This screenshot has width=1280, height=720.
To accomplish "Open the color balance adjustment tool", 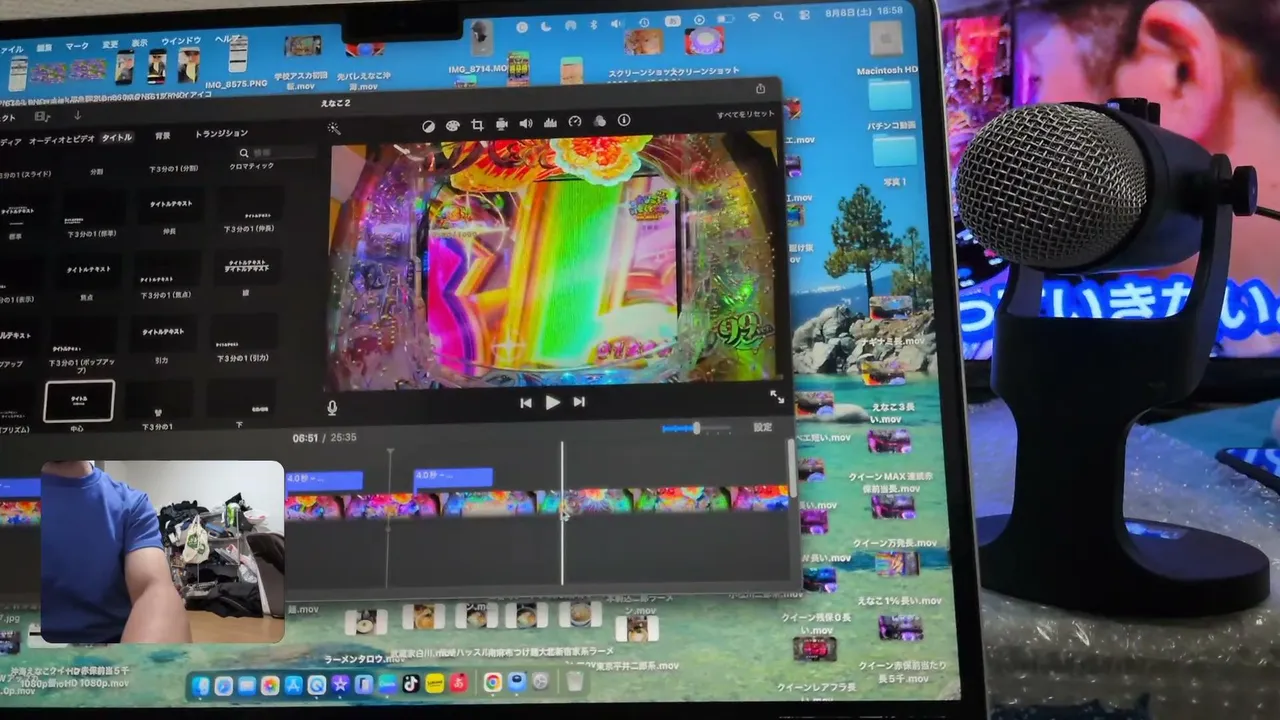I will coord(428,125).
